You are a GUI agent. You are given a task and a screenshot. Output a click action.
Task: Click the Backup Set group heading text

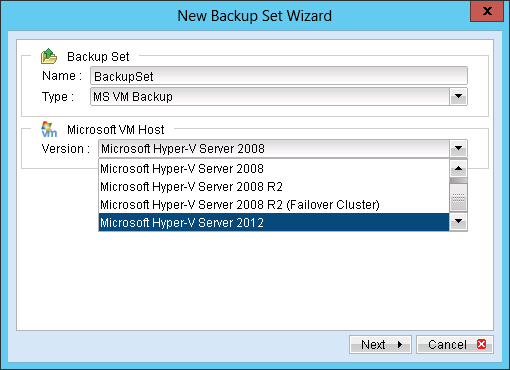[x=98, y=57]
